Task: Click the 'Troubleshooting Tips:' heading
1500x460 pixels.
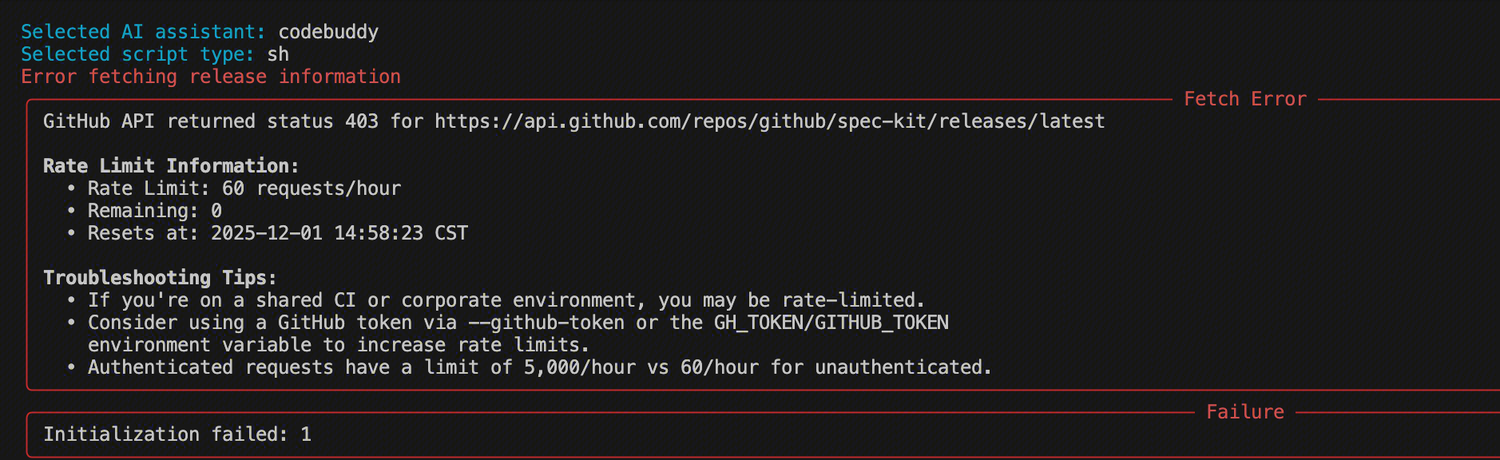Action: (x=160, y=278)
